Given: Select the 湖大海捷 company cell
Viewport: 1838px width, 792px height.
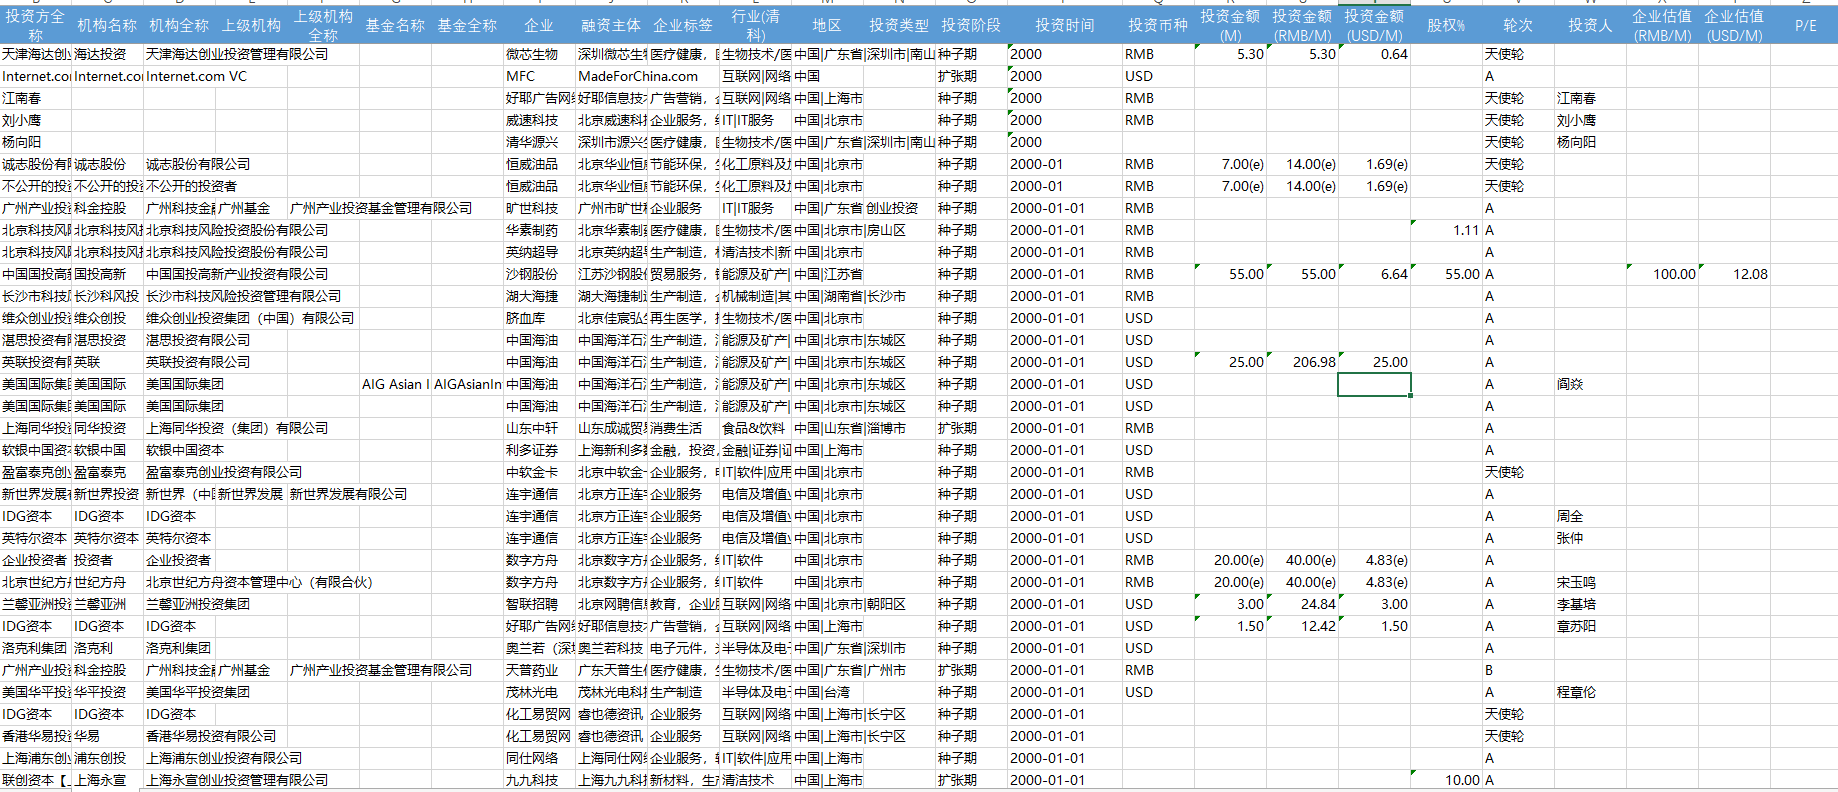Looking at the screenshot, I should click(x=539, y=296).
